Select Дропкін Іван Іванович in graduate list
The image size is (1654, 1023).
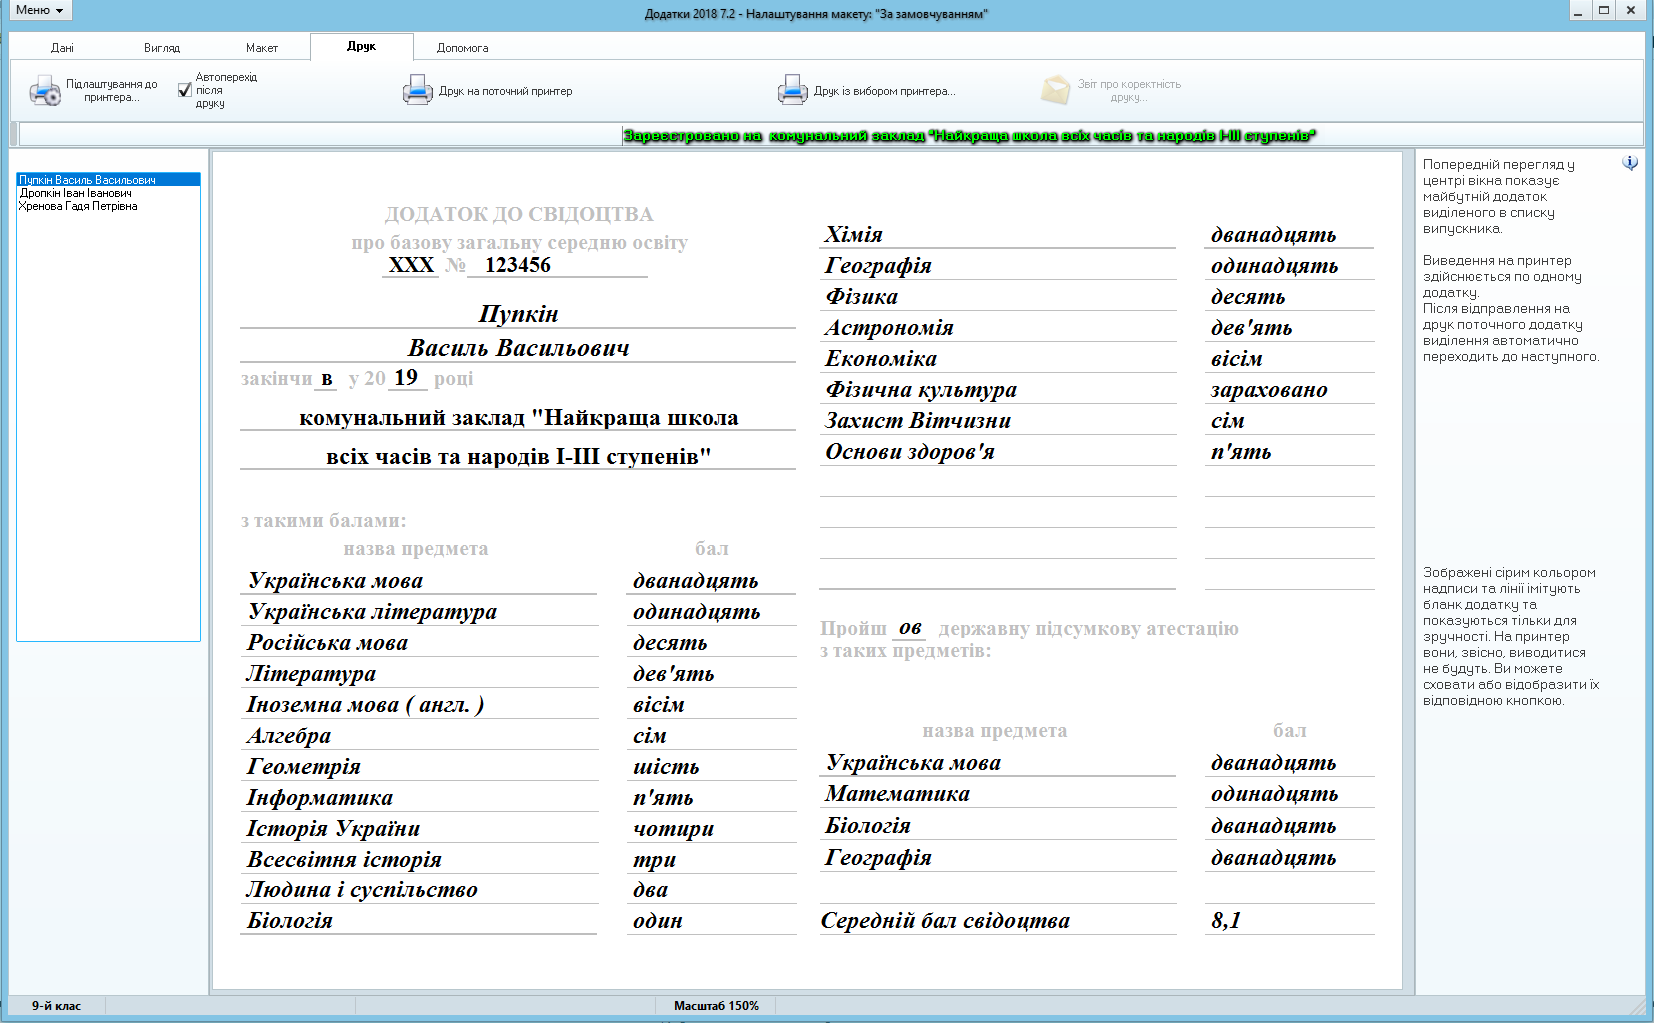tap(76, 193)
